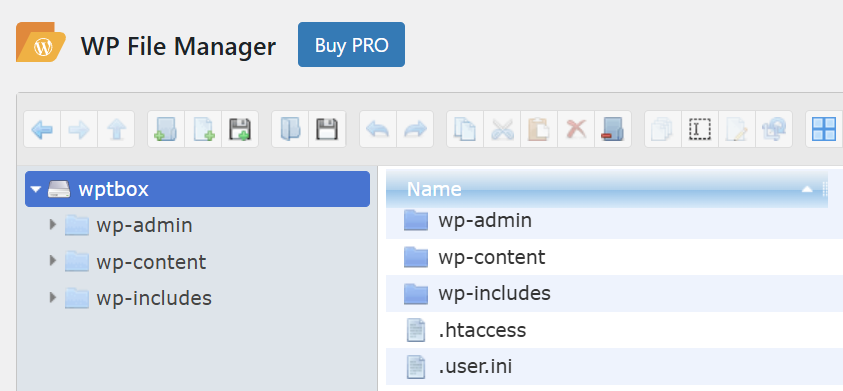Select the .user.ini file
843x391 pixels.
615,366
